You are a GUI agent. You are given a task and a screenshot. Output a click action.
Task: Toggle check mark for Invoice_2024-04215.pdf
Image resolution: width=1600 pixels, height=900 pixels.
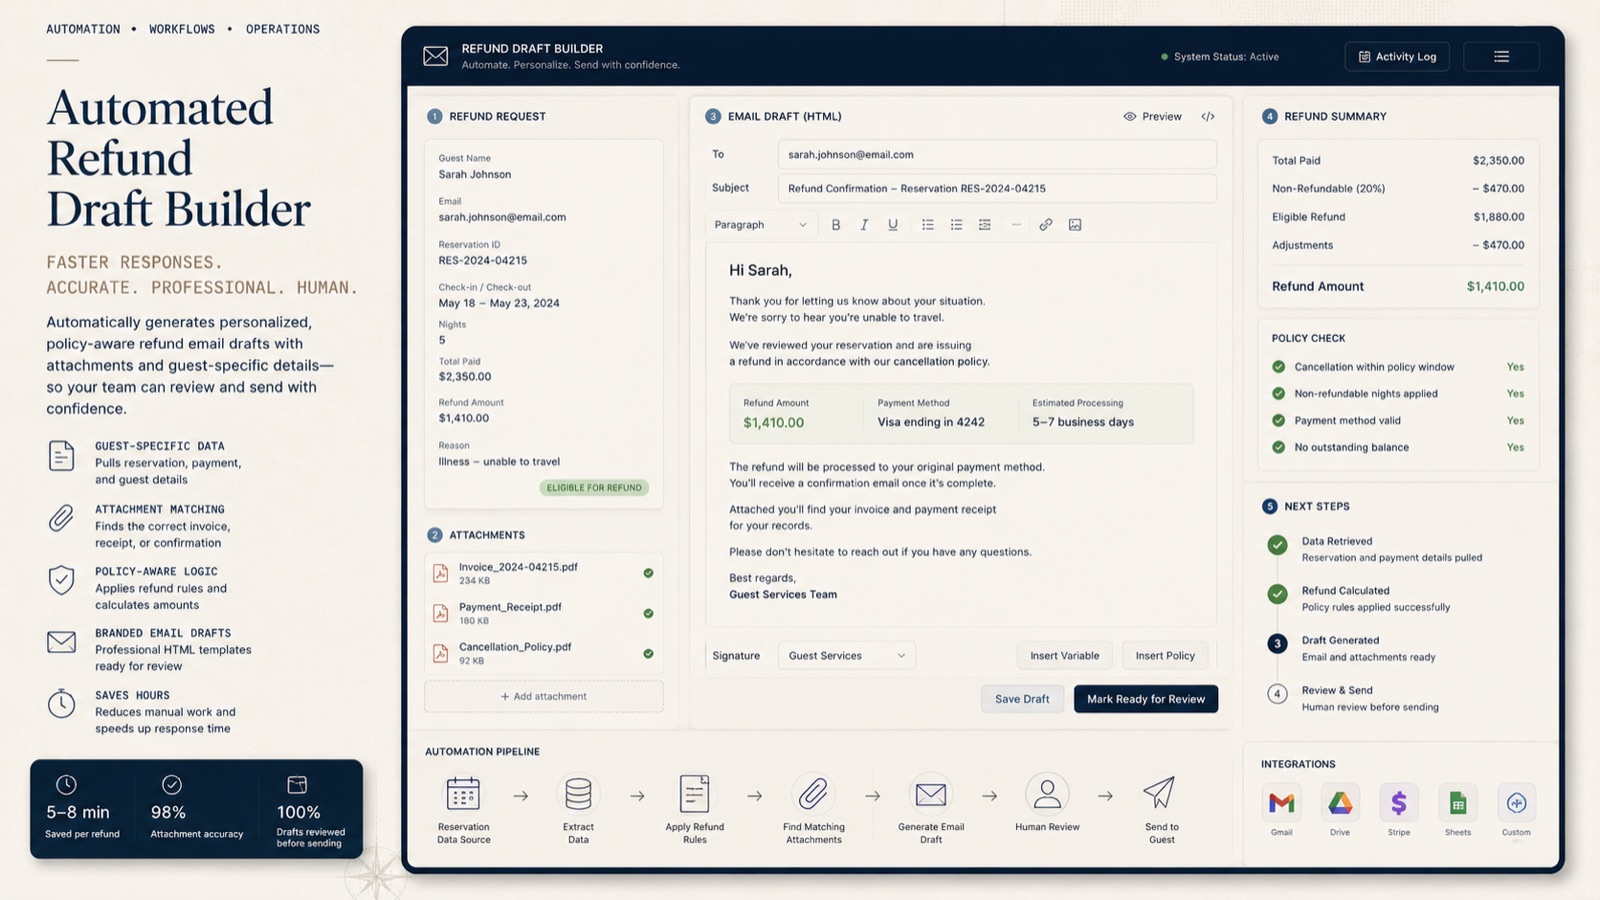[x=648, y=573]
